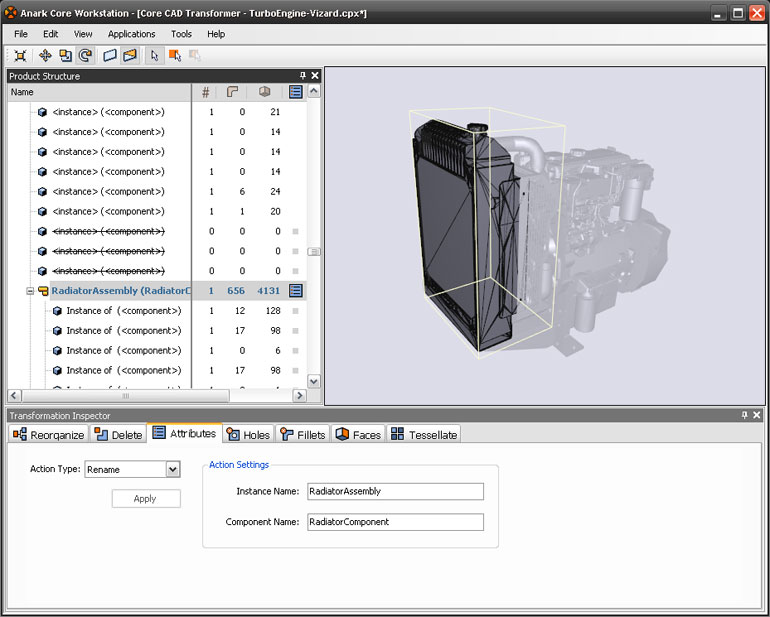Click the Name column header
This screenshot has width=770, height=617.
100,92
